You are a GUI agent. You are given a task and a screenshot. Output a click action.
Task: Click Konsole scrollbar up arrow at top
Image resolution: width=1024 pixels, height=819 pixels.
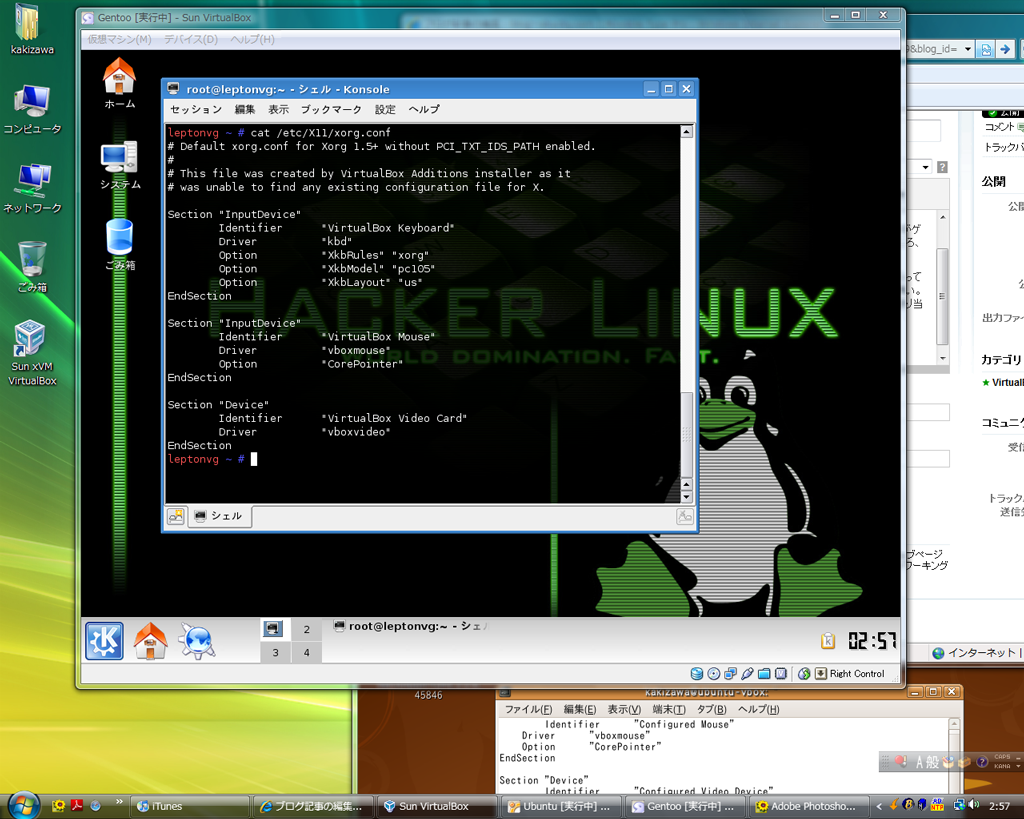686,131
